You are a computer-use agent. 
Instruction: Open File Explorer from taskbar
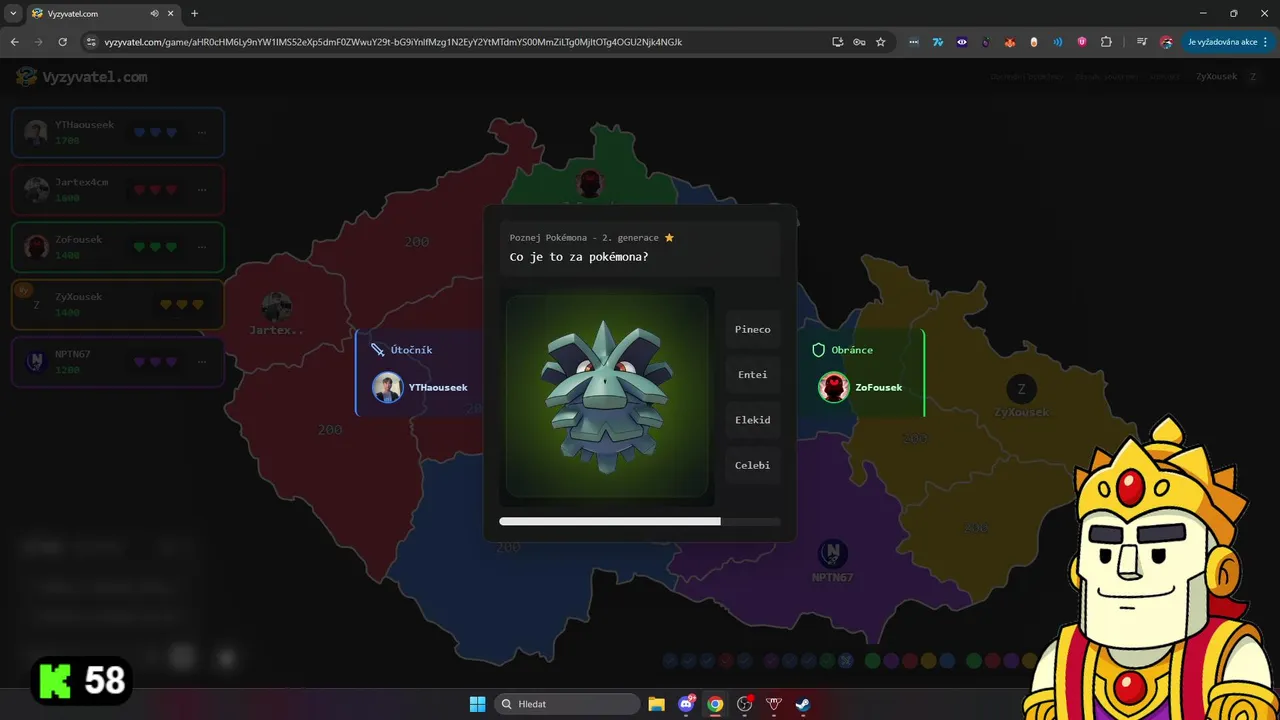(656, 704)
